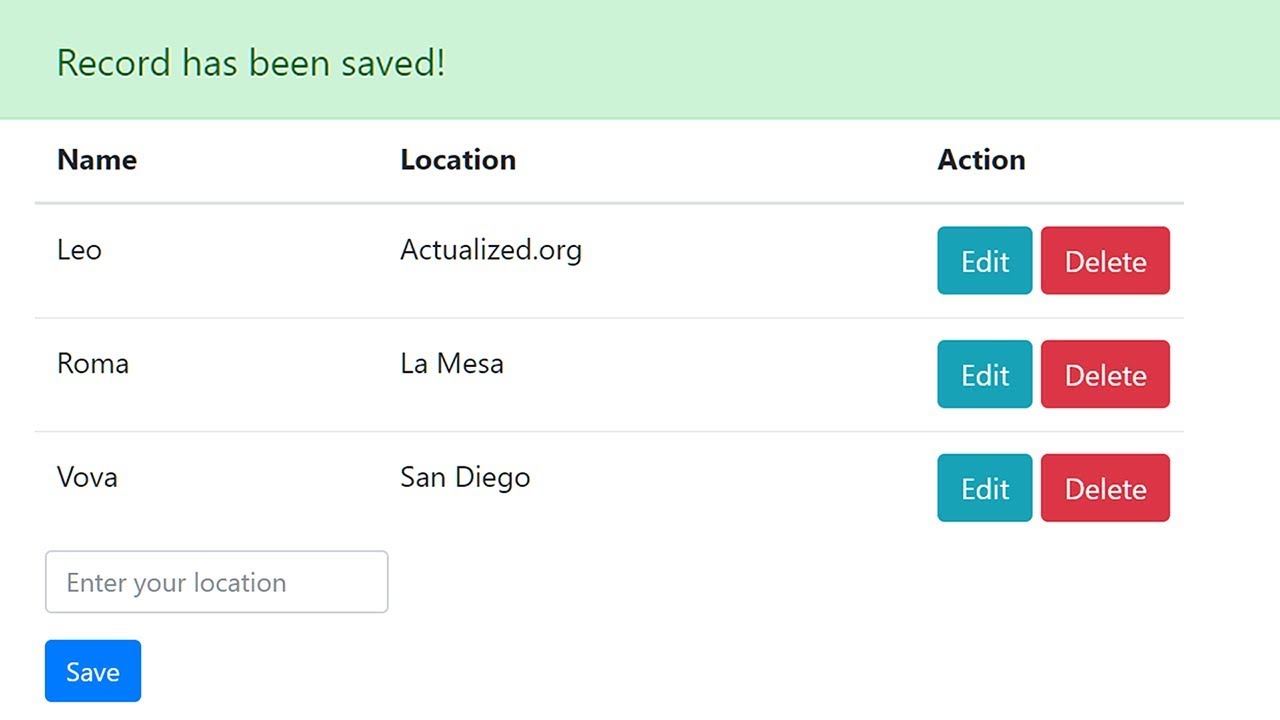Select the Leo name cell
Screen dimensions: 1280x720
coord(79,250)
